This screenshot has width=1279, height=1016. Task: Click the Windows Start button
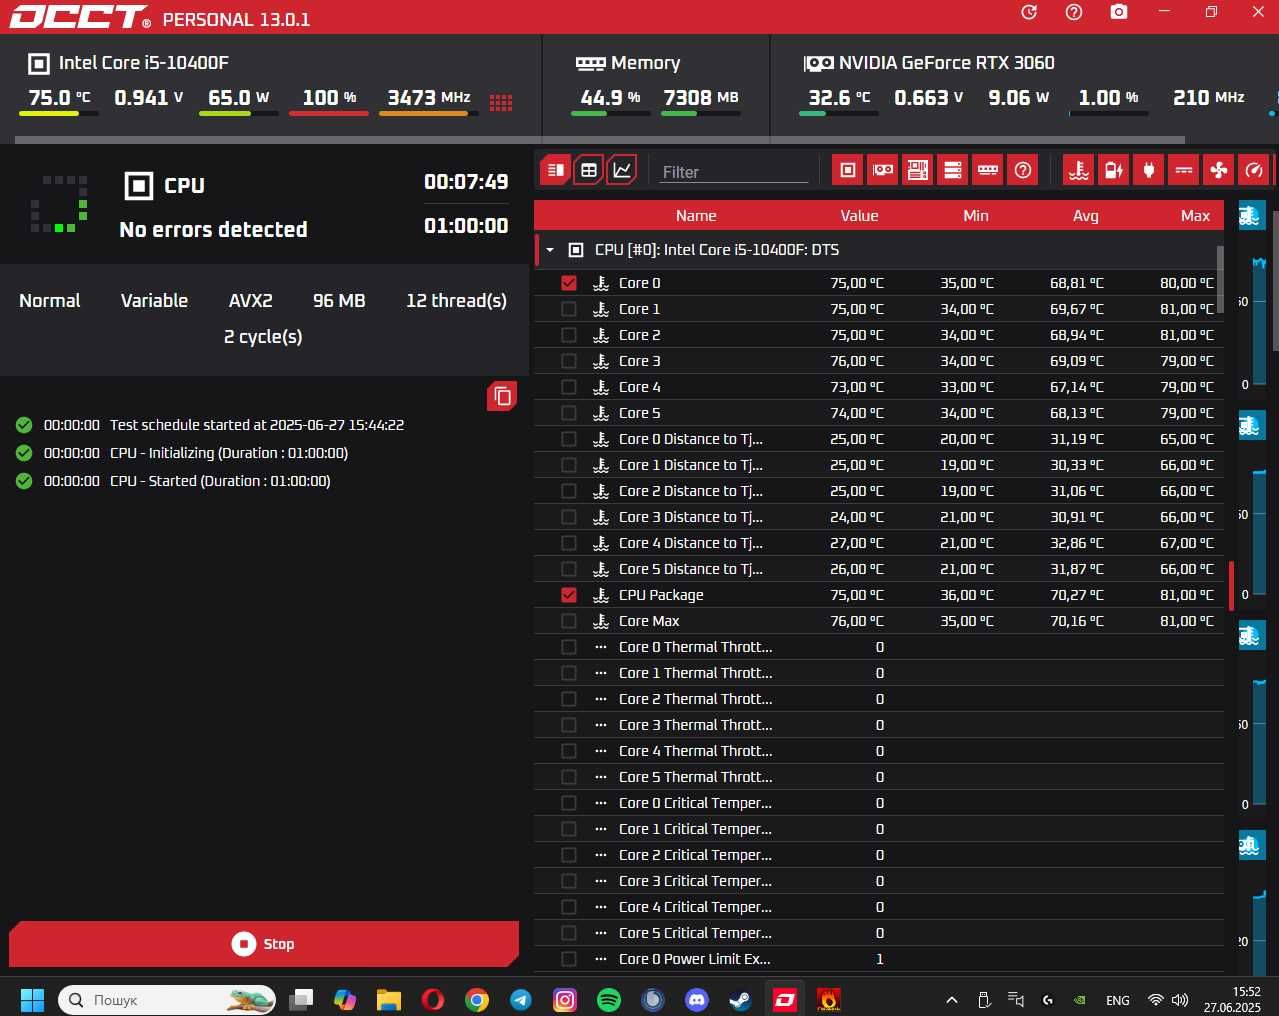coord(32,999)
